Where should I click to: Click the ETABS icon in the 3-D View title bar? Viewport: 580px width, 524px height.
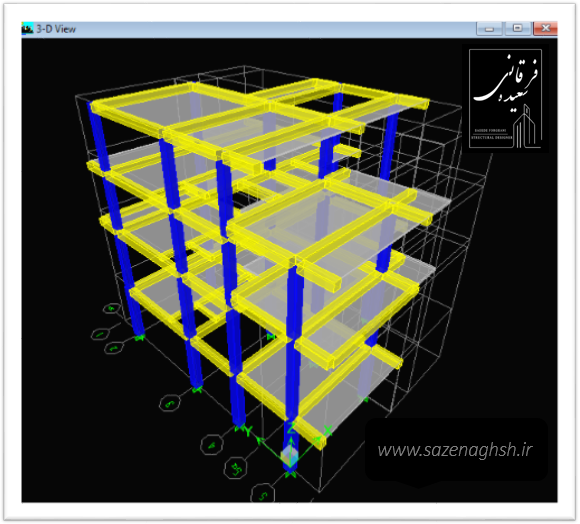coord(27,28)
